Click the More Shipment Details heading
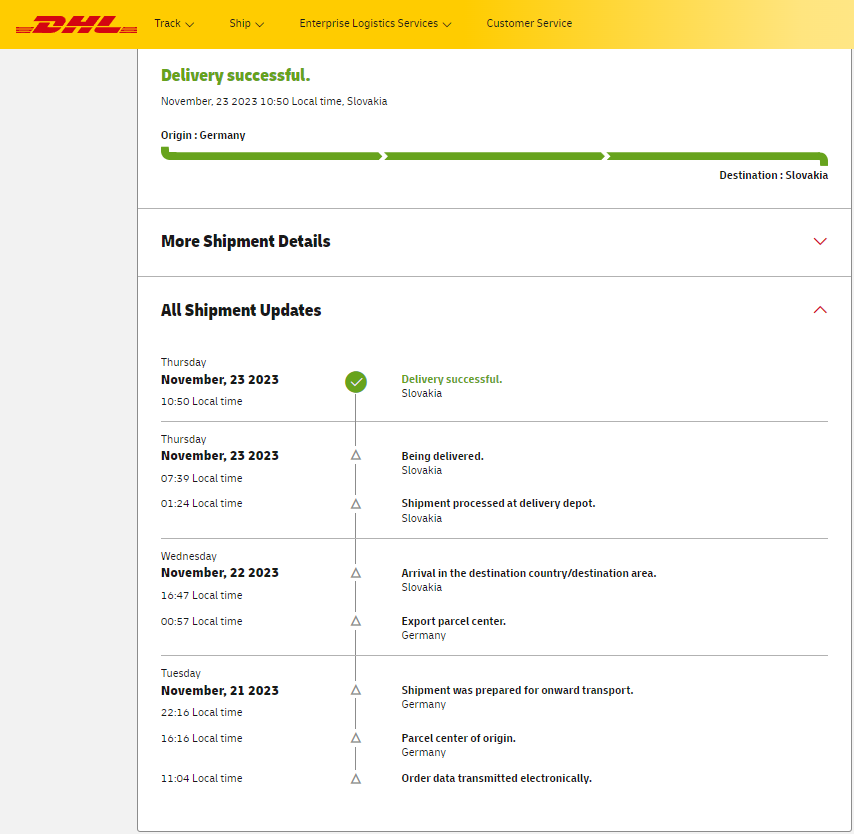The image size is (854, 834). [x=245, y=241]
